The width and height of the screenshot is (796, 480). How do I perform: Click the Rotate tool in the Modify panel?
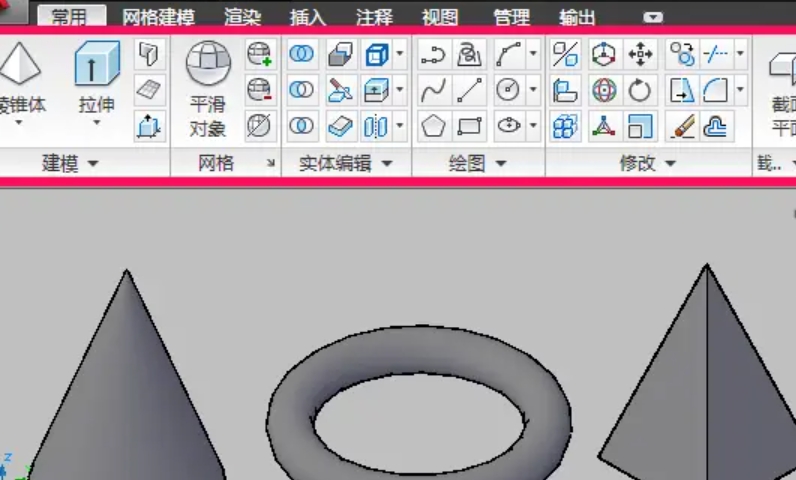[640, 90]
